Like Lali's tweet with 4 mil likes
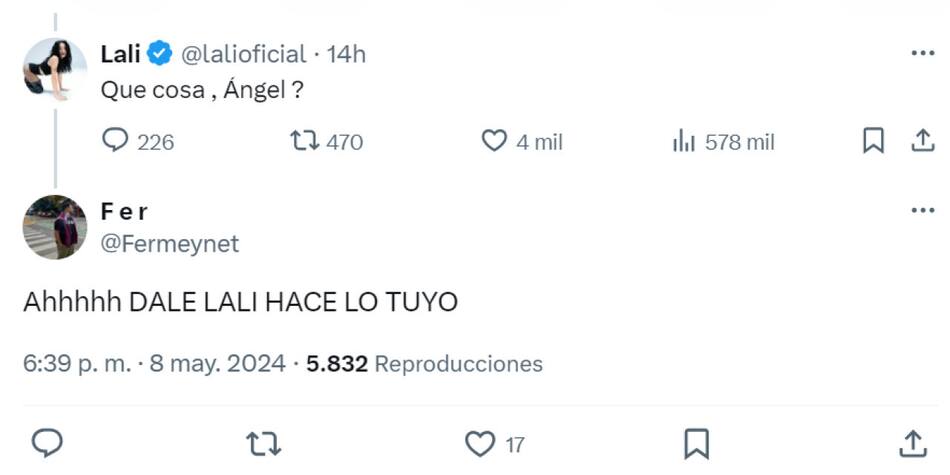Viewport: 950px width, 475px height. pyautogui.click(x=494, y=142)
